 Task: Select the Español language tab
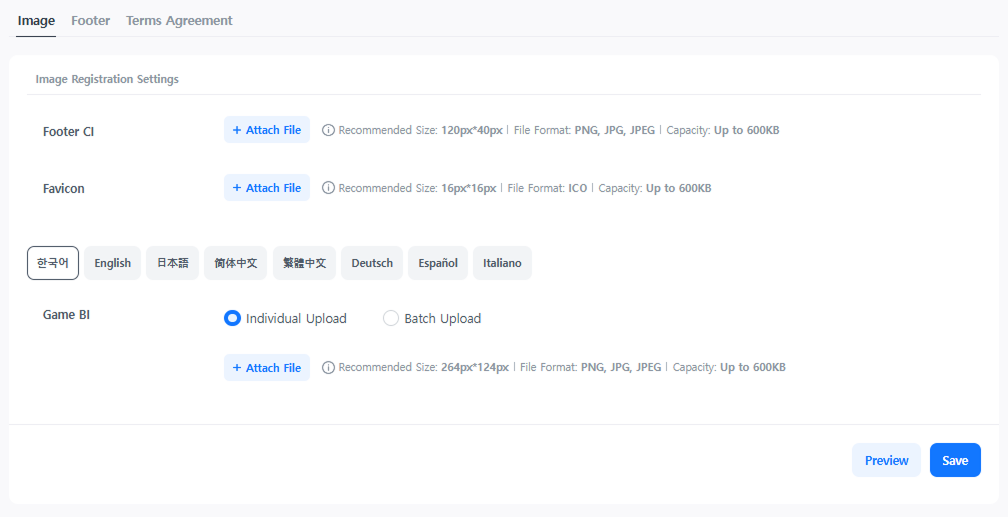(438, 263)
